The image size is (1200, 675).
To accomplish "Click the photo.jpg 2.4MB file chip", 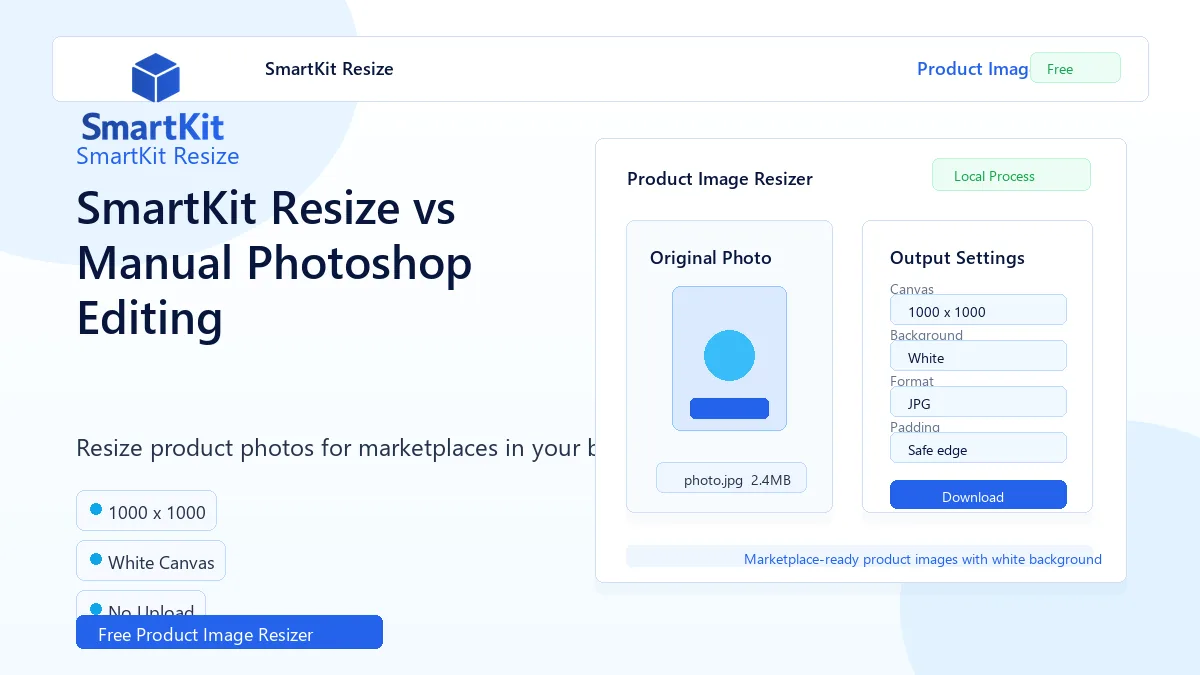I will click(731, 478).
